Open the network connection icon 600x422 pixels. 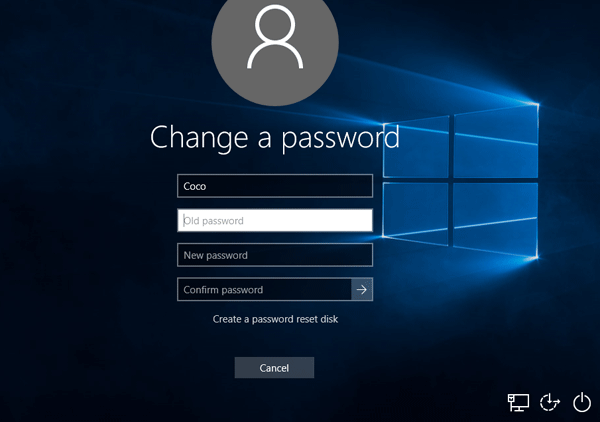pos(518,402)
